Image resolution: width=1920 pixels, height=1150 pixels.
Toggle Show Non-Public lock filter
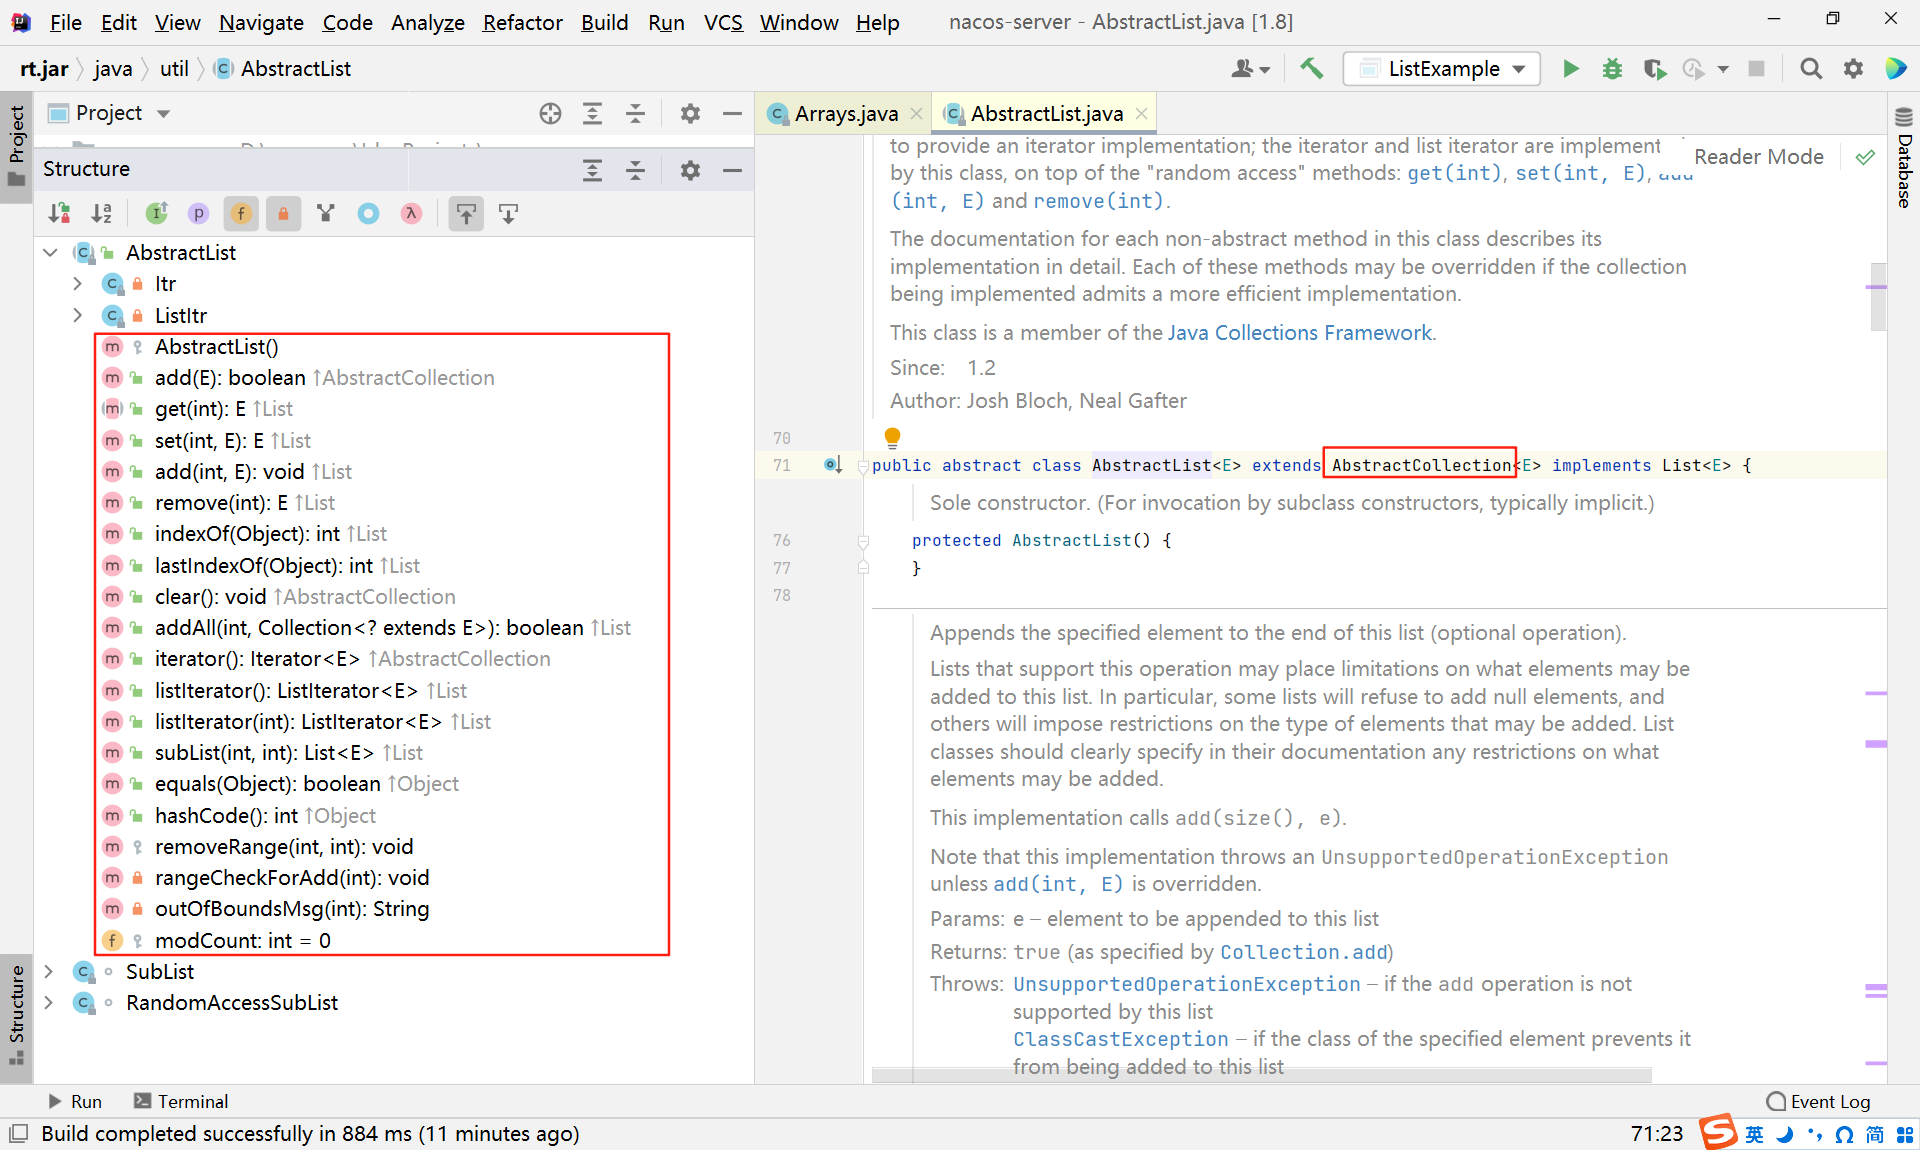tap(283, 213)
